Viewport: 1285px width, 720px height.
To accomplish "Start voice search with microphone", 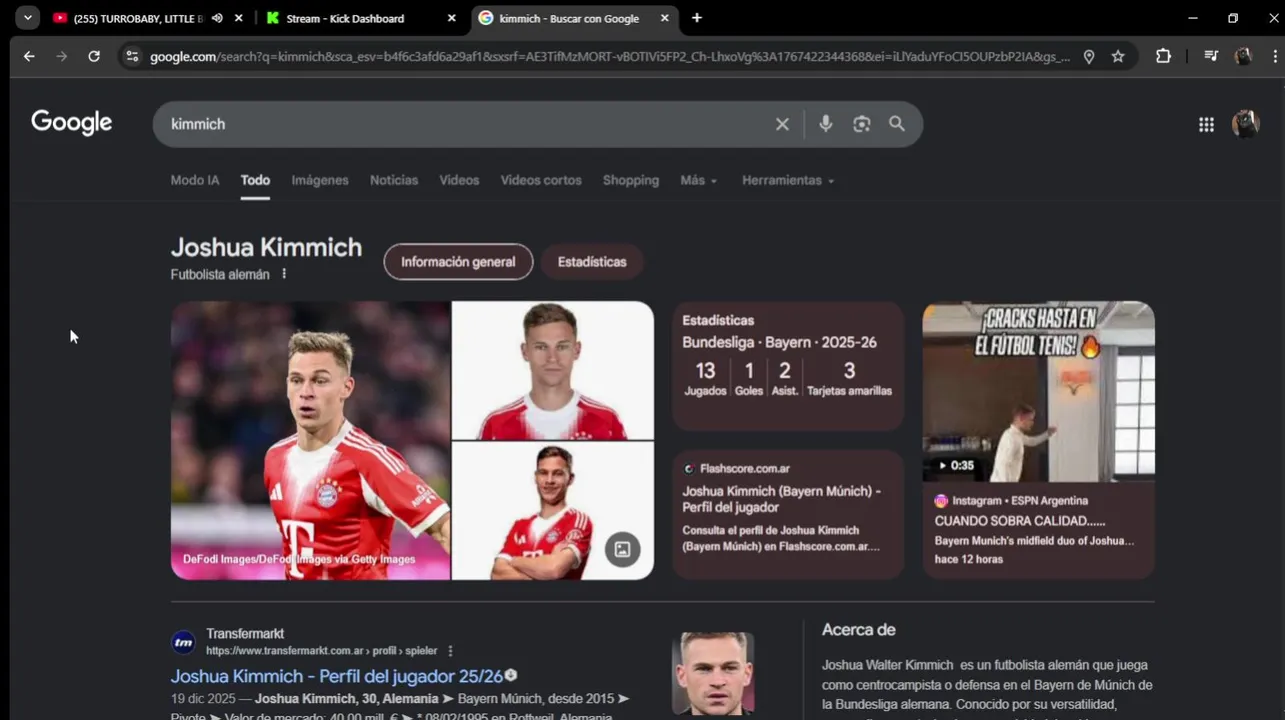I will [825, 124].
